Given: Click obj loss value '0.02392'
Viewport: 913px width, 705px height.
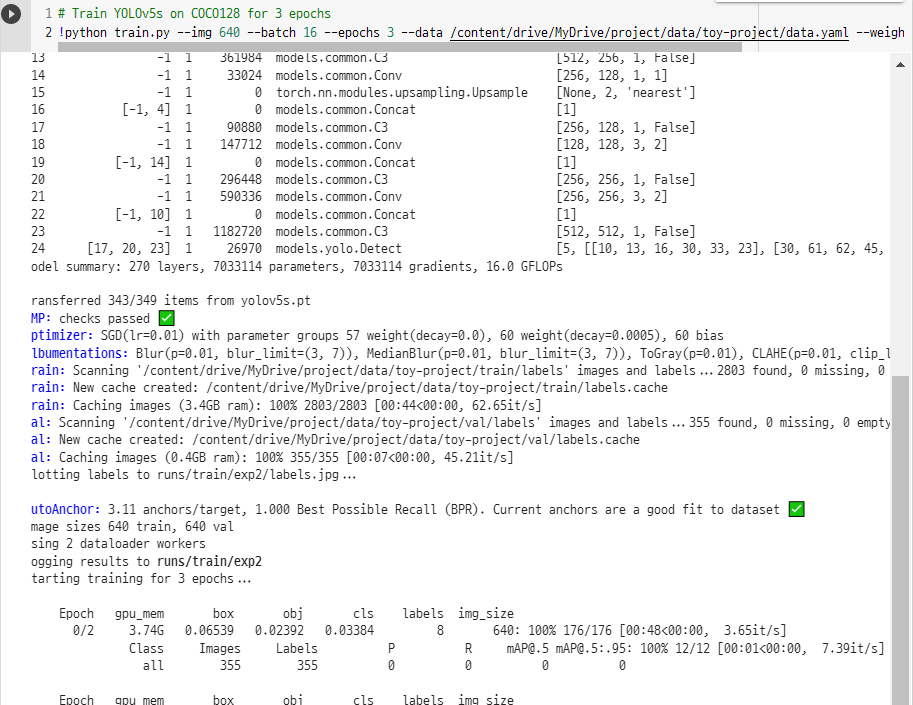Looking at the screenshot, I should click(x=279, y=630).
